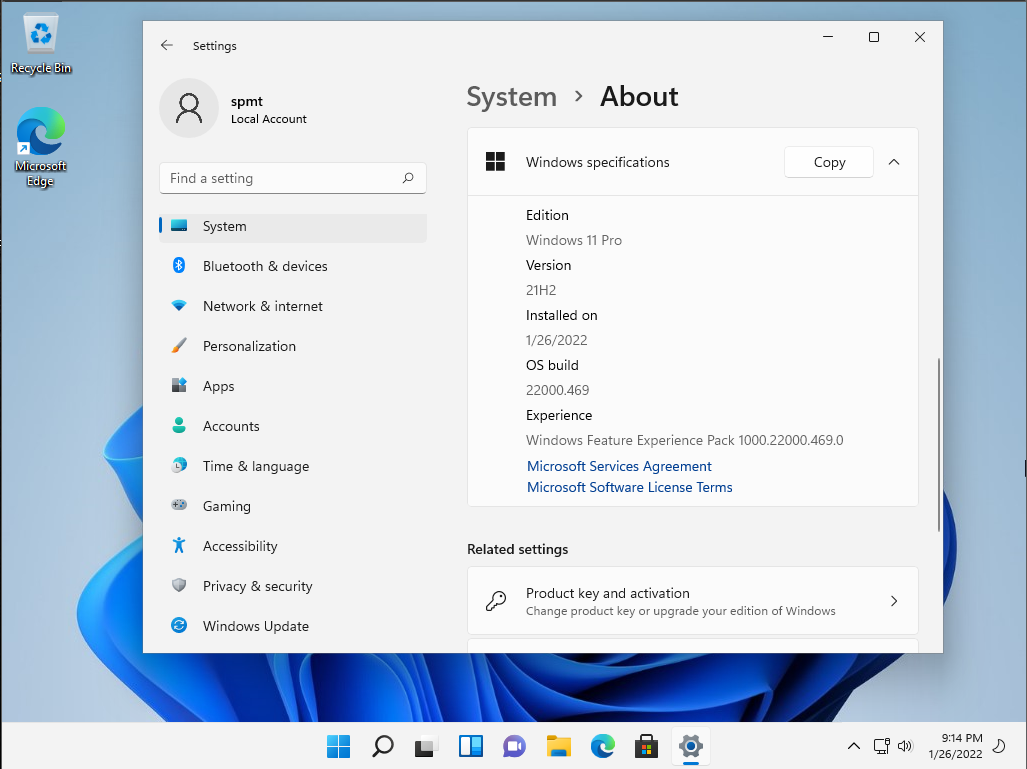Screen dimensions: 1027x769
Task: Click the Time & language clock icon
Action: coord(179,466)
